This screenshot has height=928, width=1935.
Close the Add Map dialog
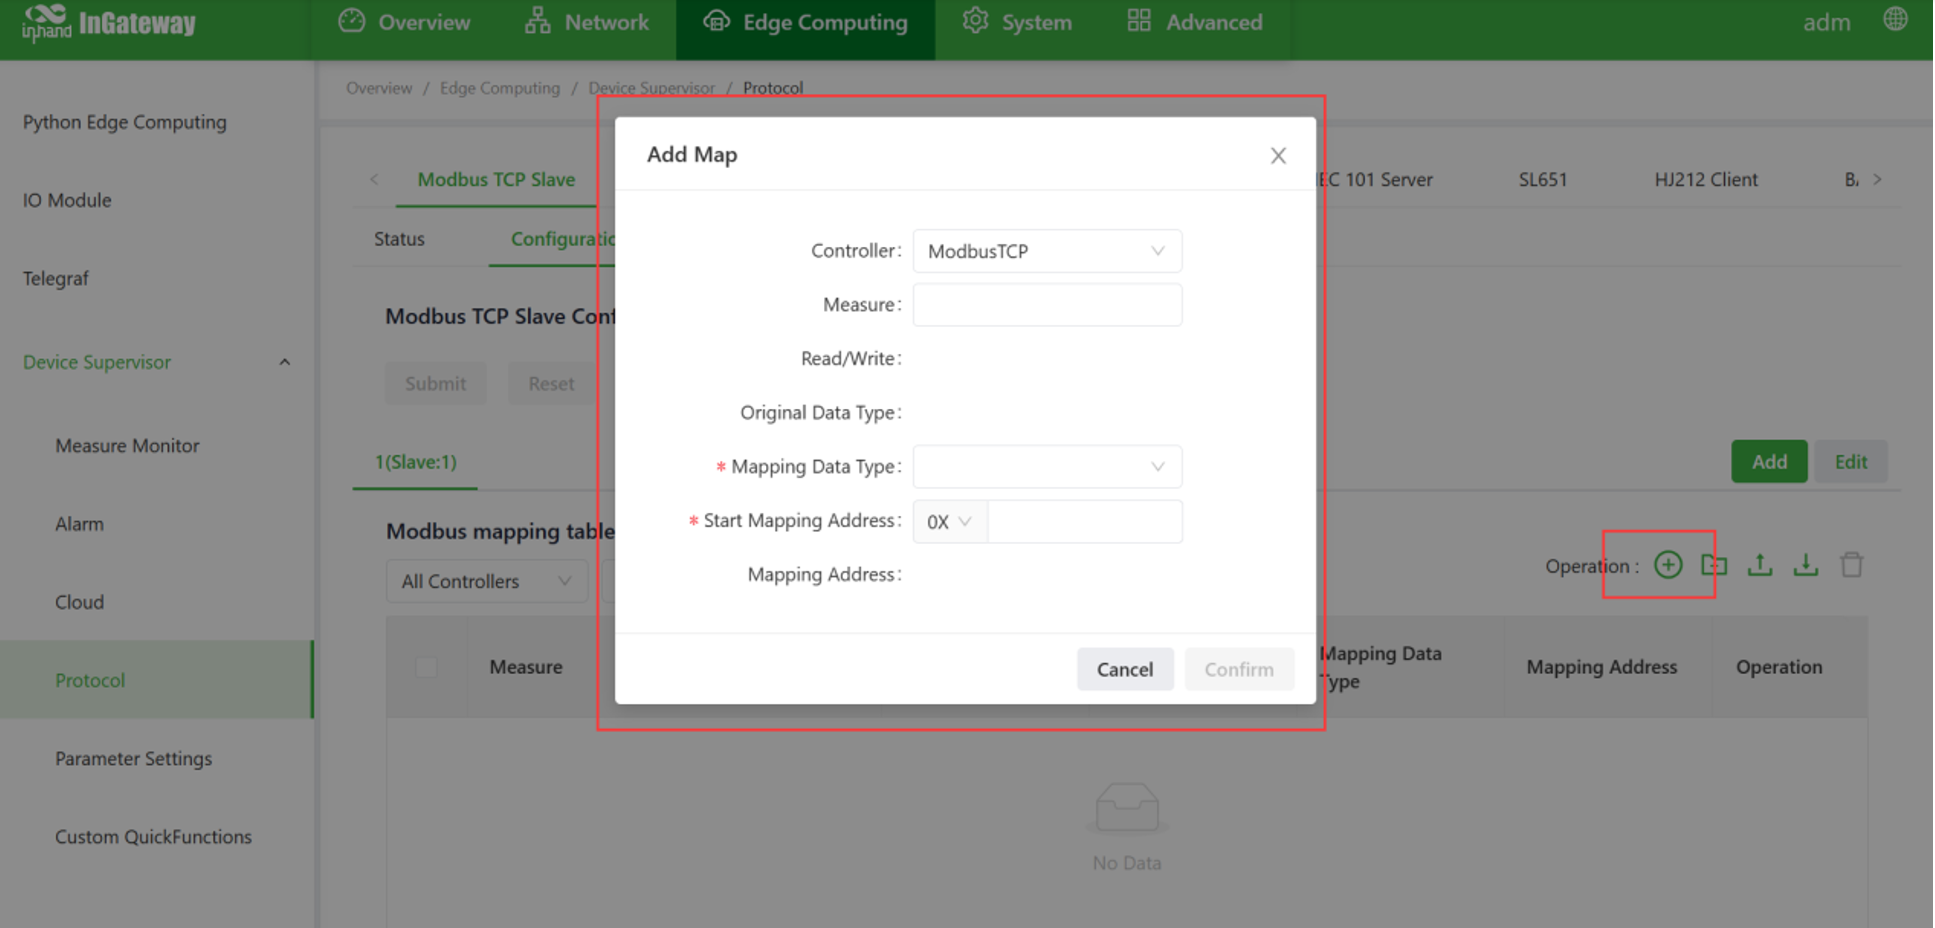click(x=1278, y=155)
